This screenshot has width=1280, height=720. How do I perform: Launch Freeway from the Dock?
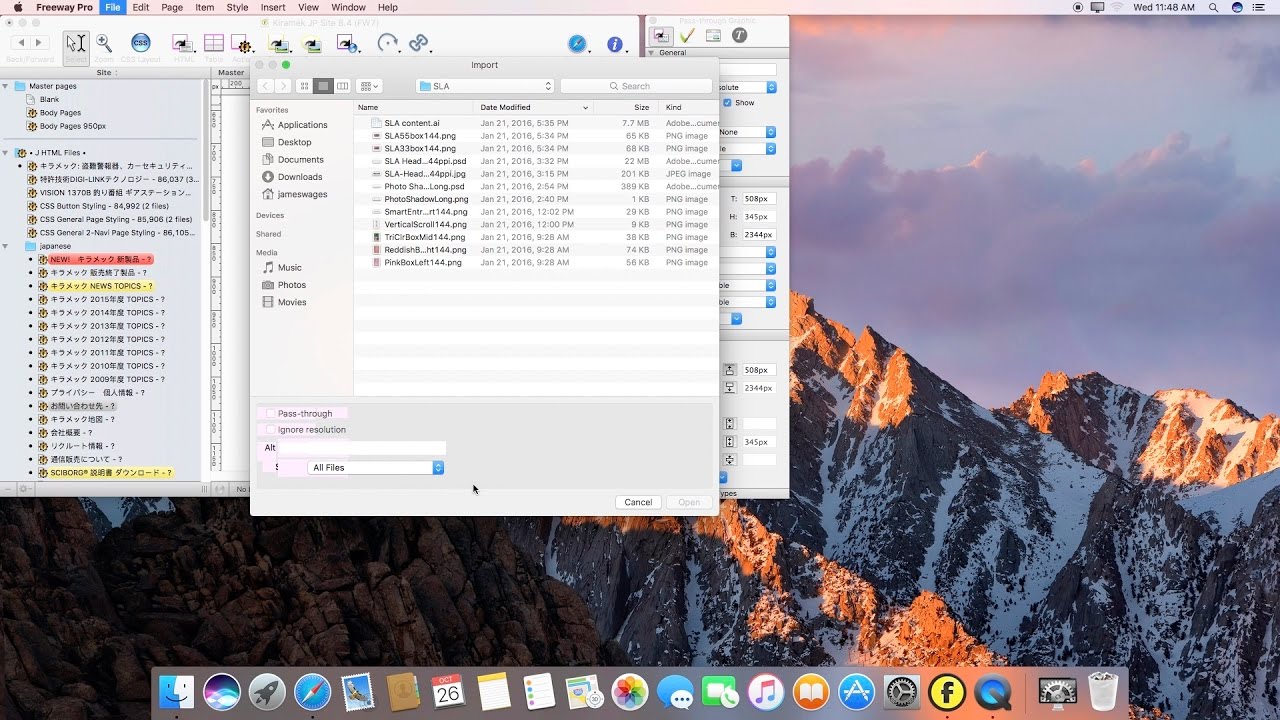[x=946, y=692]
